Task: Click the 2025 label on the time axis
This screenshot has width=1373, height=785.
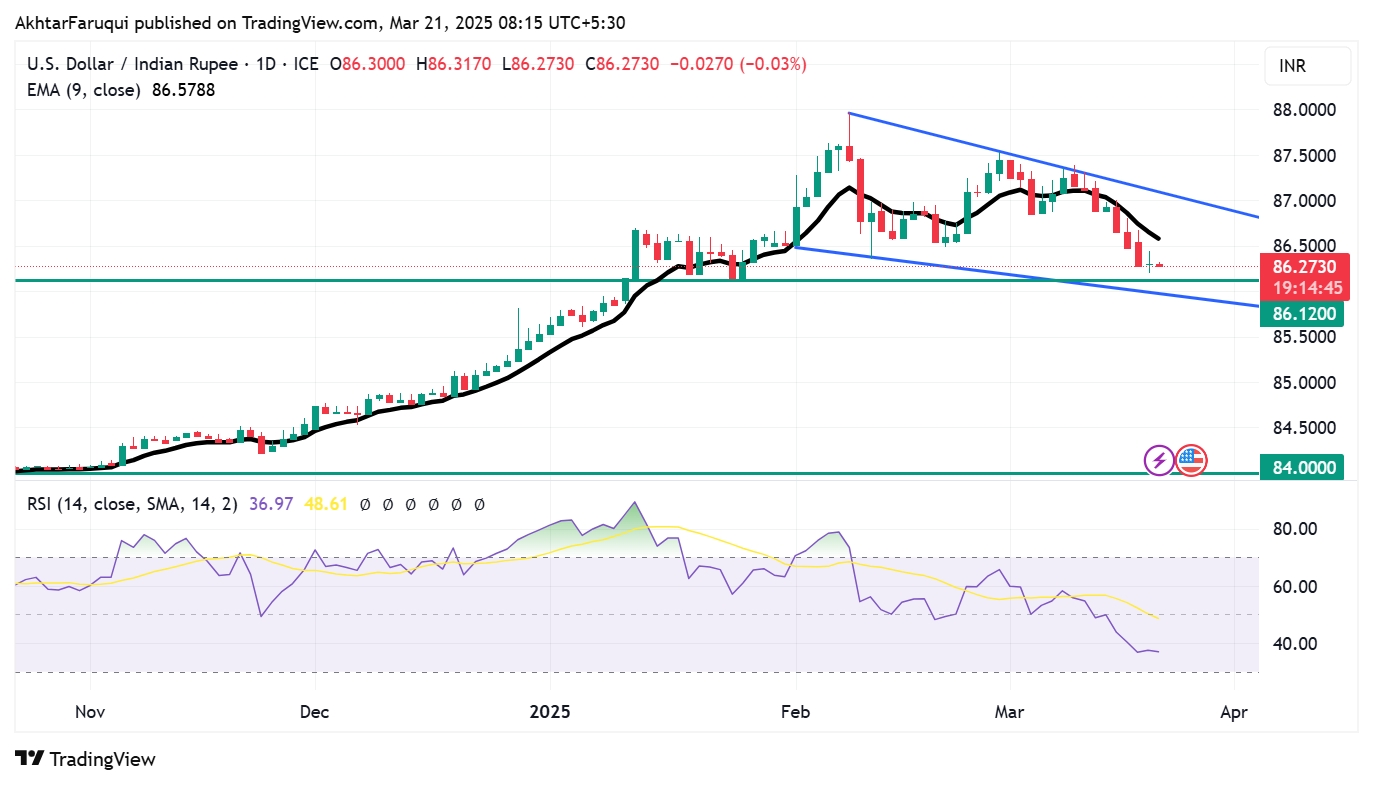Action: [550, 713]
